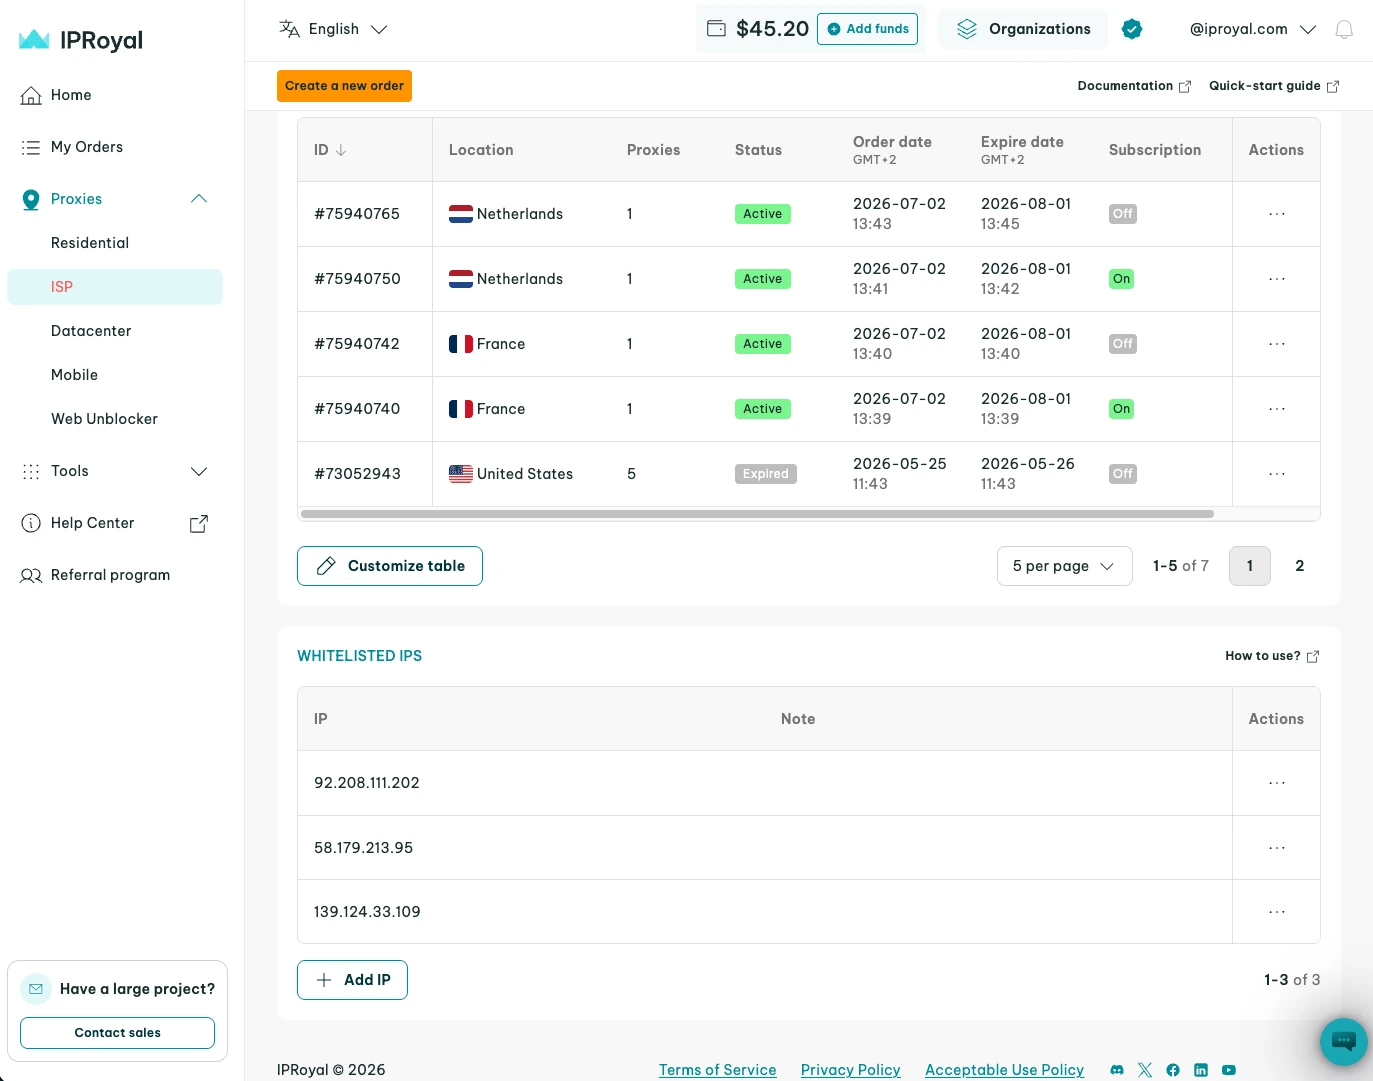This screenshot has height=1081, width=1373.
Task: Open the live chat support bubble
Action: pyautogui.click(x=1343, y=1042)
